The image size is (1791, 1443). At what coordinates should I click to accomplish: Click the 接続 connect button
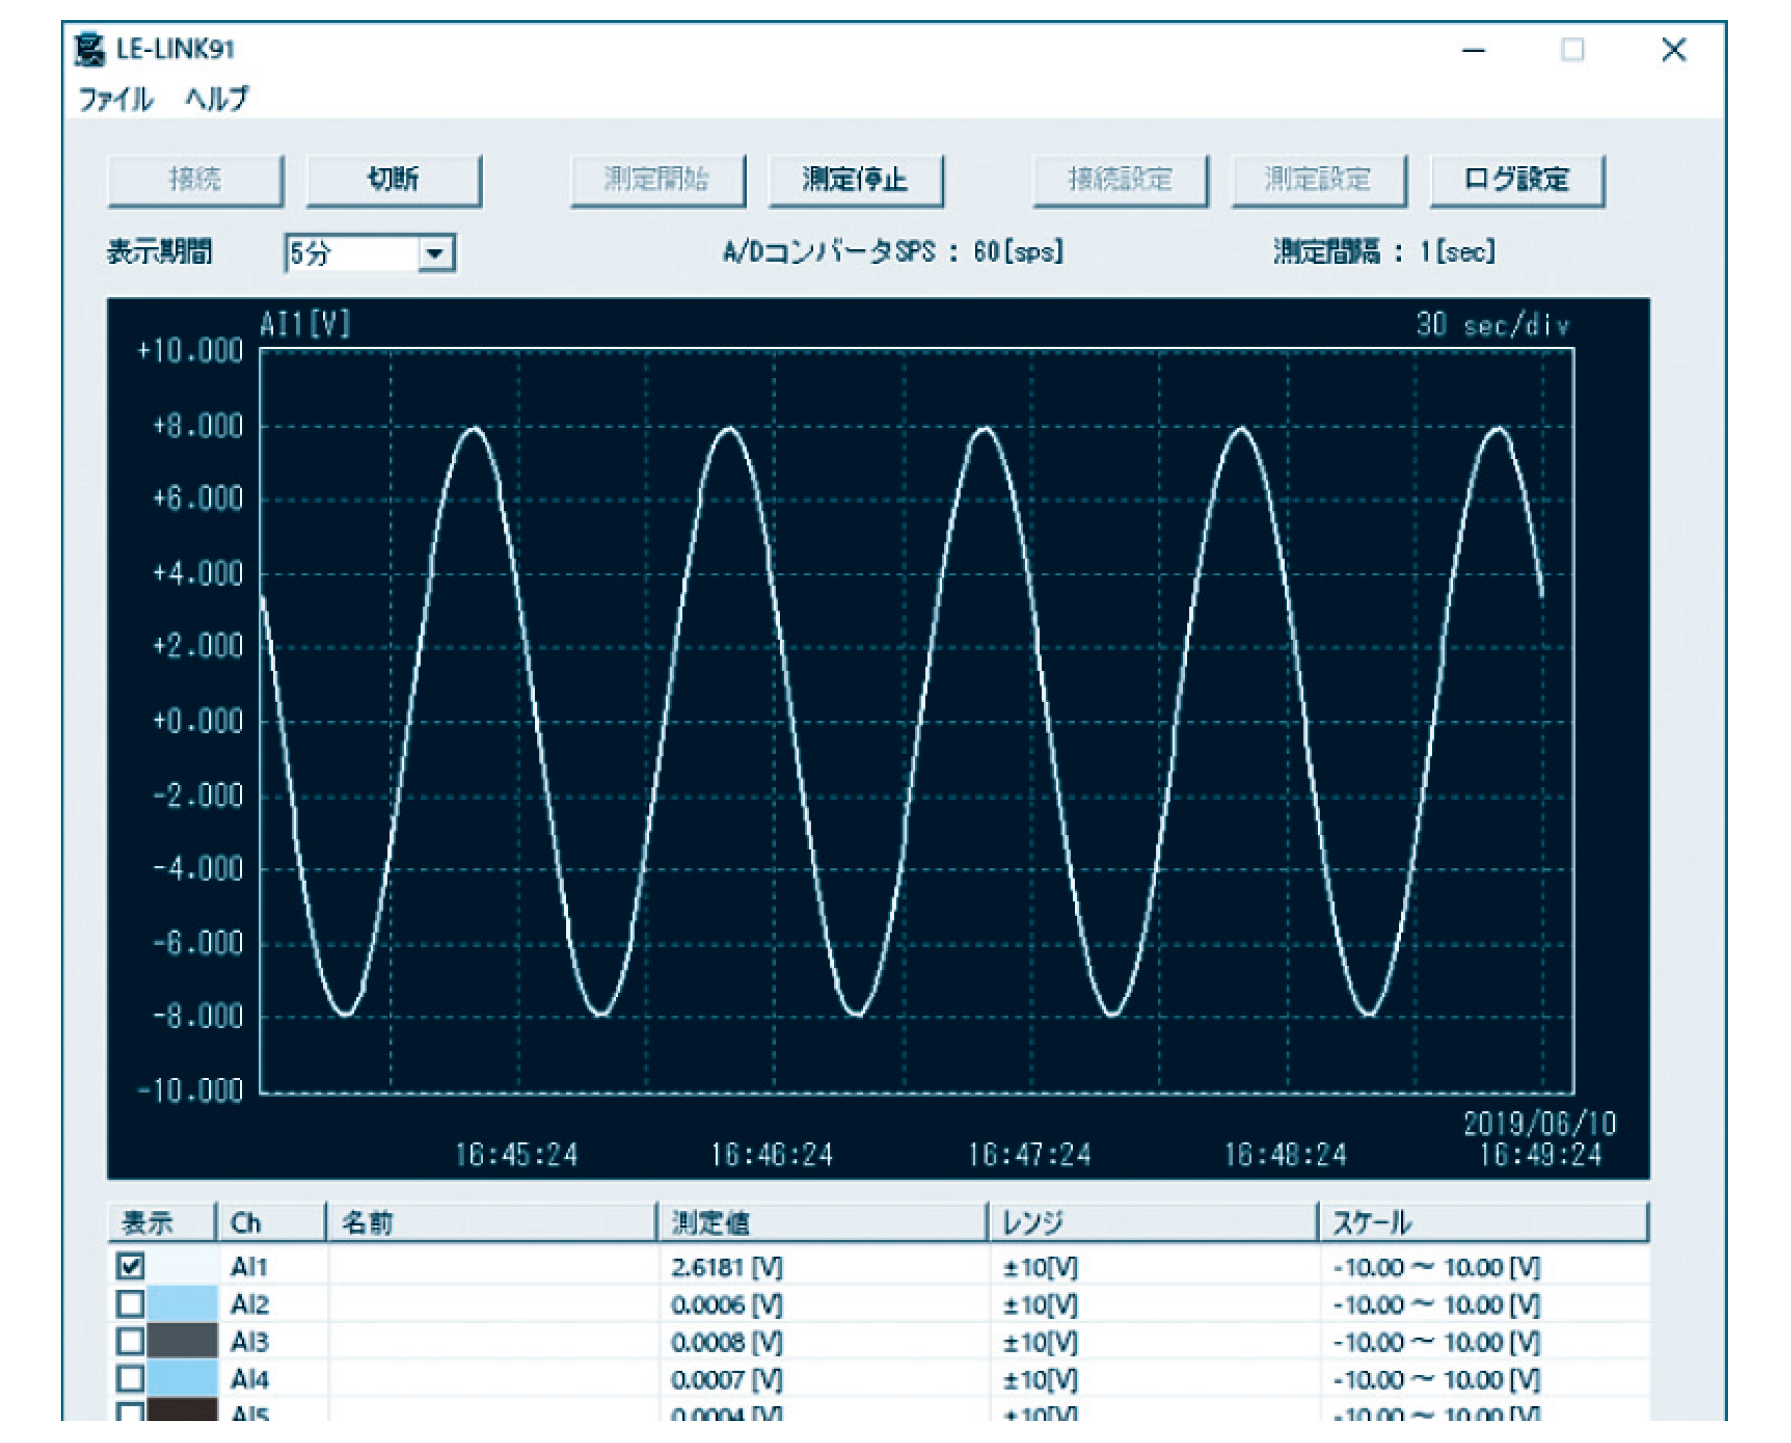coord(195,180)
